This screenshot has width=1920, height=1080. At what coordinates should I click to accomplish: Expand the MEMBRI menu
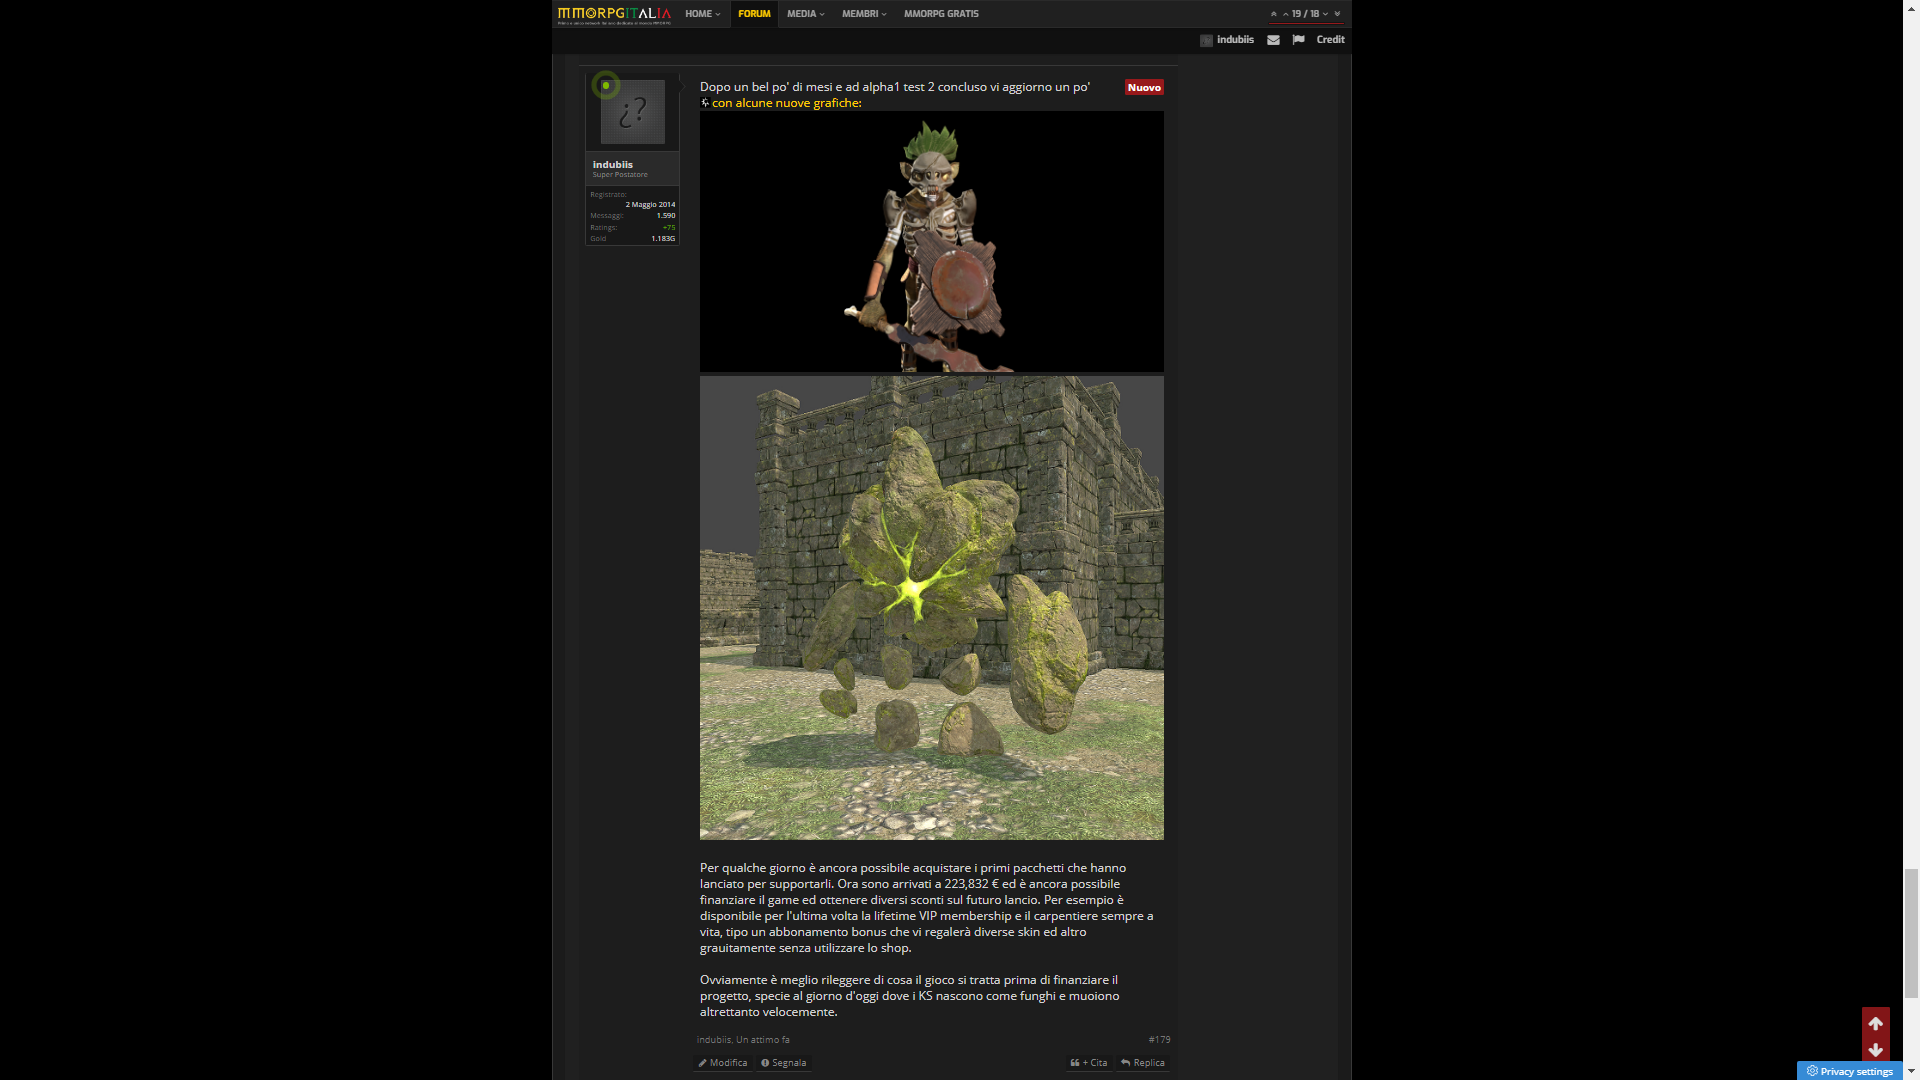tap(864, 14)
